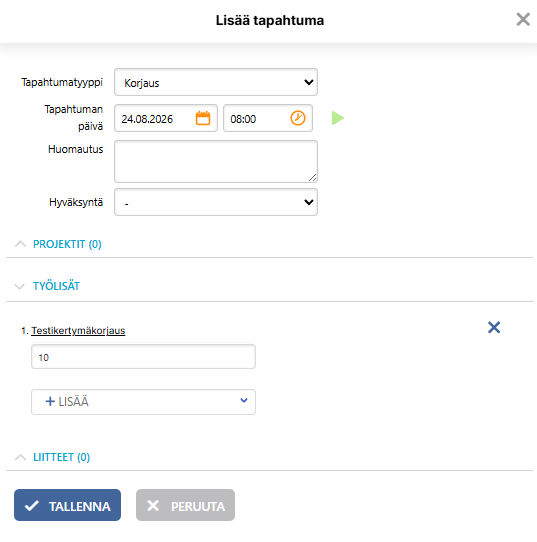Click the green play arrow icon
This screenshot has width=537, height=542.
[338, 118]
